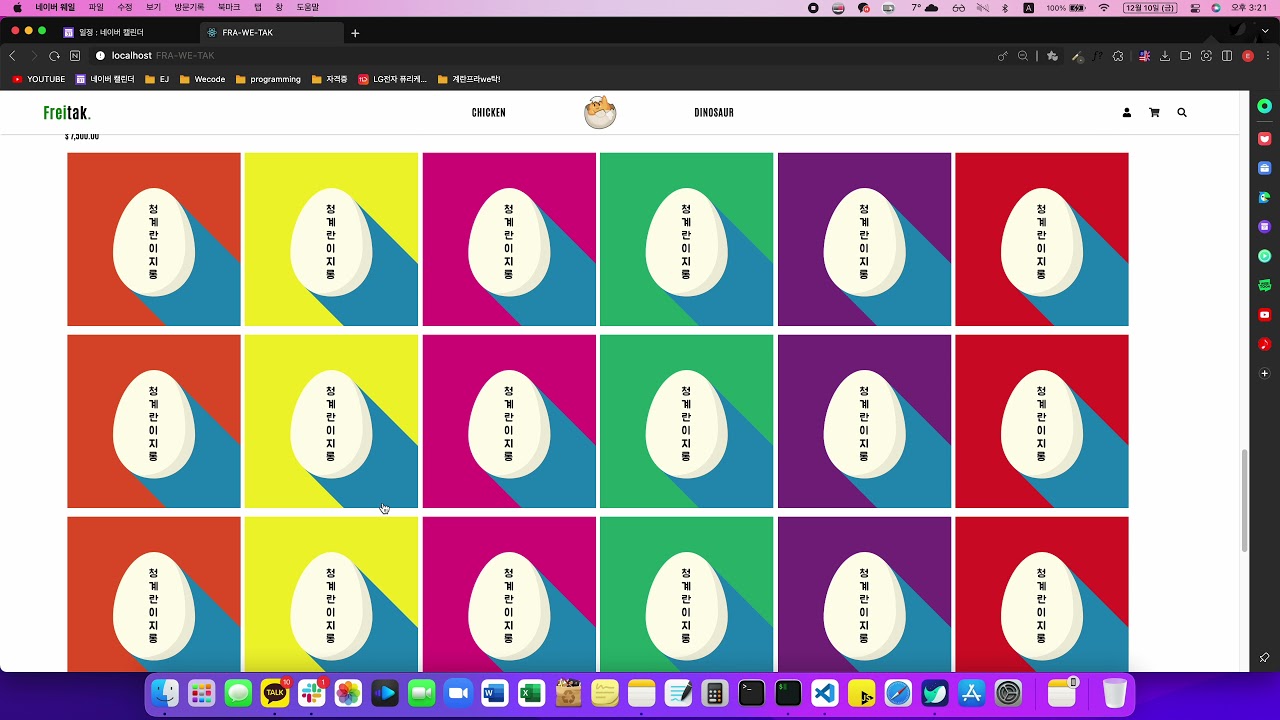
Task: Launch Visual Studio Code from the dock
Action: [x=824, y=693]
